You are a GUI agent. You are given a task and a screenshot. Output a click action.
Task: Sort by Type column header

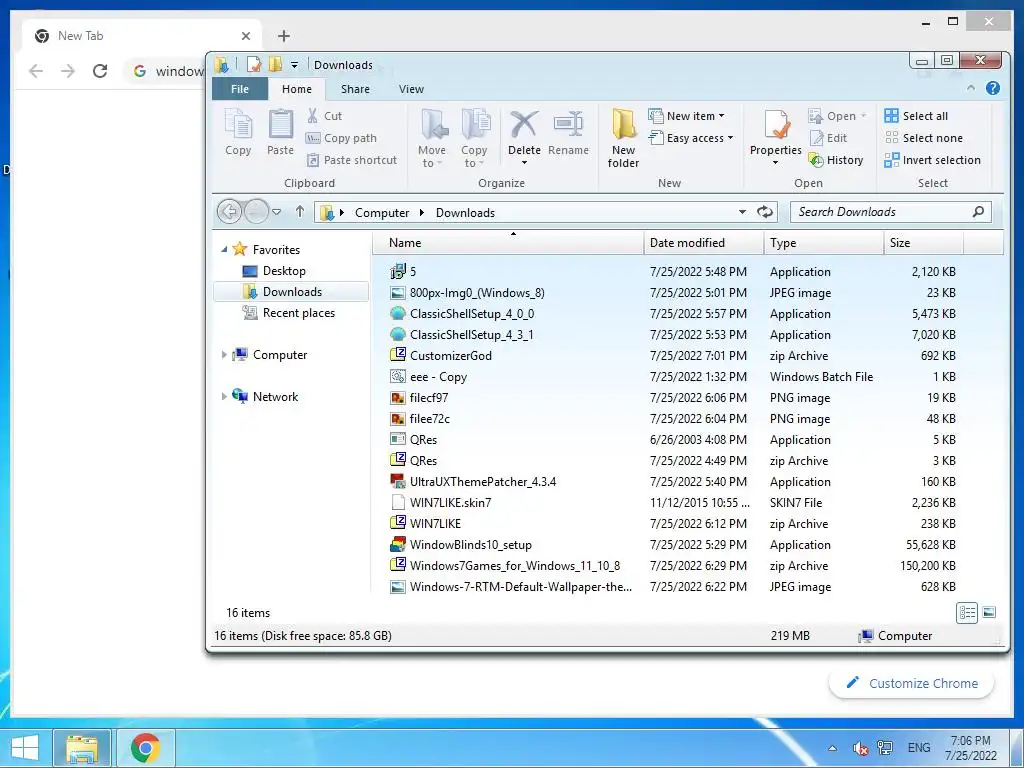click(823, 243)
